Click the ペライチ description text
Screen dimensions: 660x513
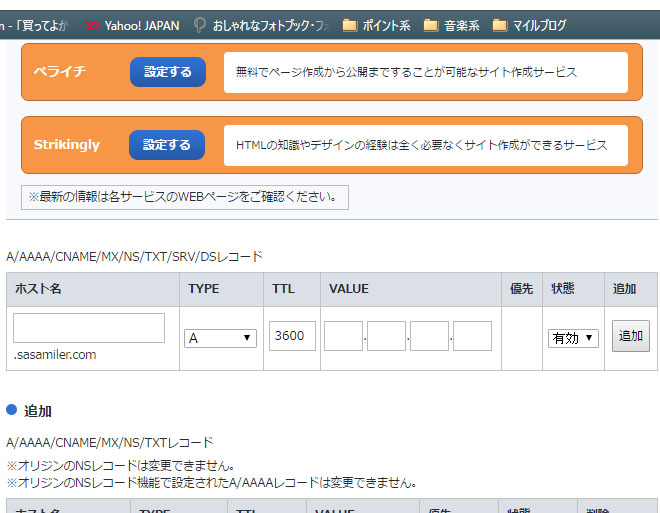pyautogui.click(x=406, y=72)
